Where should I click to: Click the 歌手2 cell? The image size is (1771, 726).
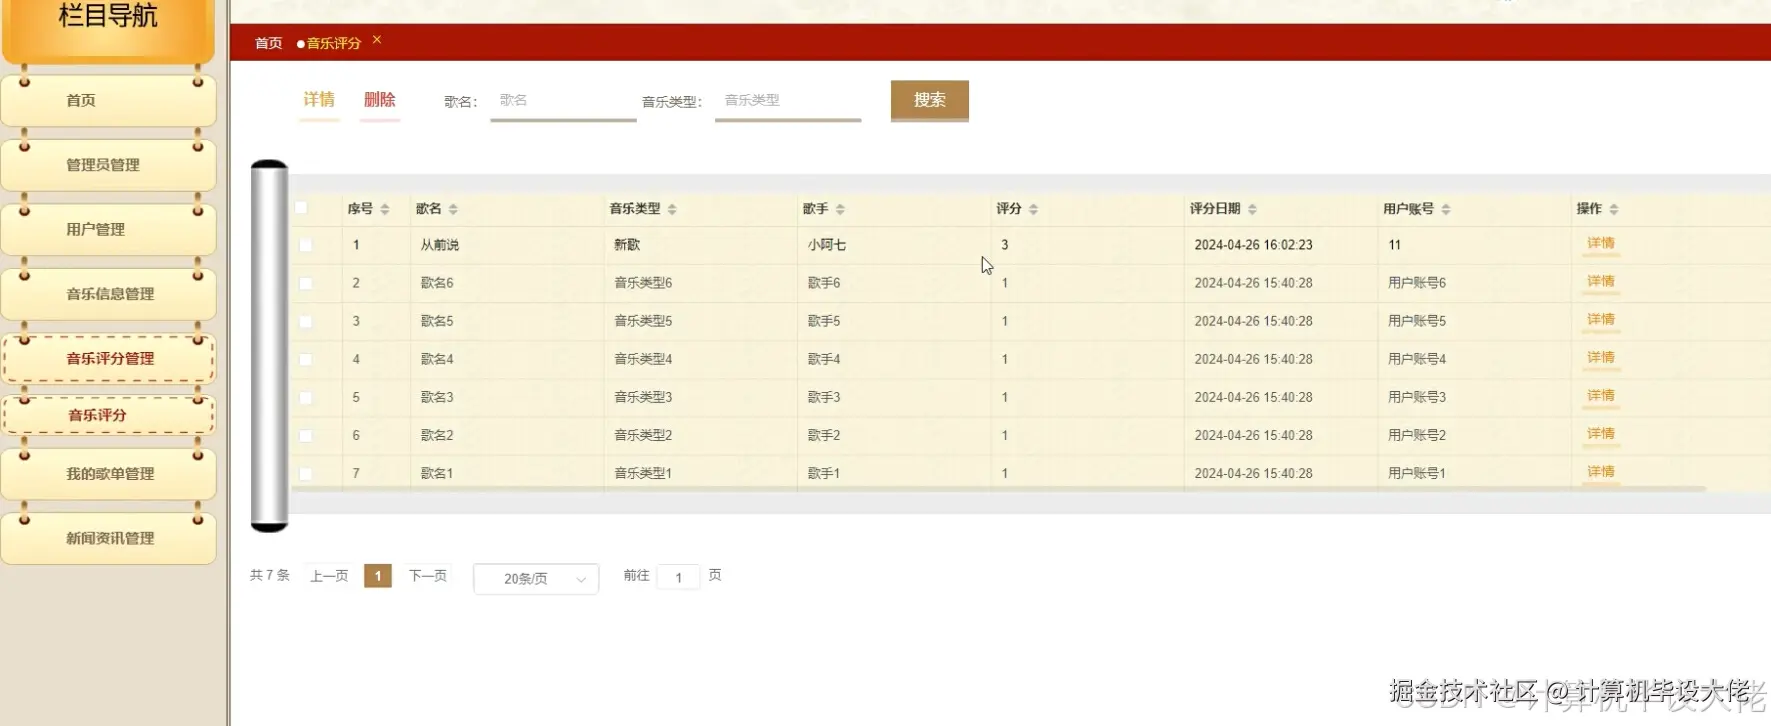coord(824,435)
